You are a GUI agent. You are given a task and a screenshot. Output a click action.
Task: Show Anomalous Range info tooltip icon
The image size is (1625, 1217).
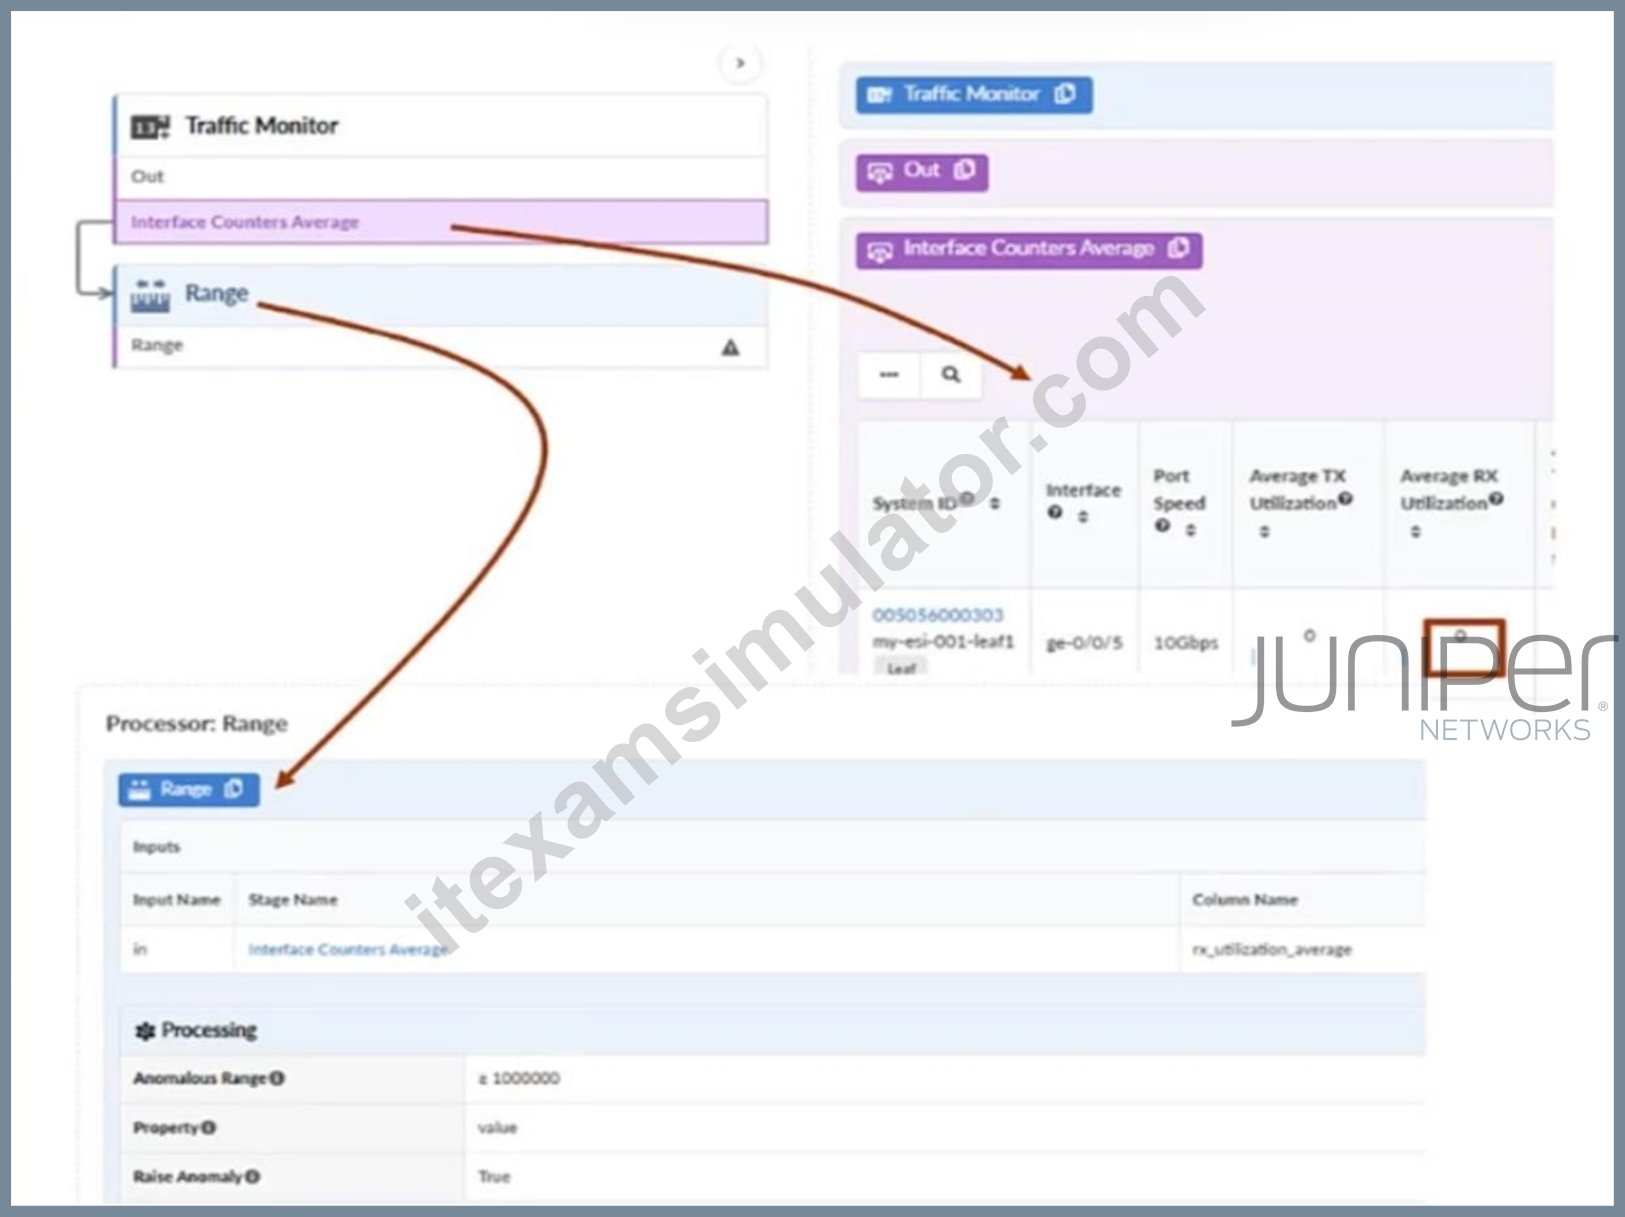pyautogui.click(x=278, y=1078)
